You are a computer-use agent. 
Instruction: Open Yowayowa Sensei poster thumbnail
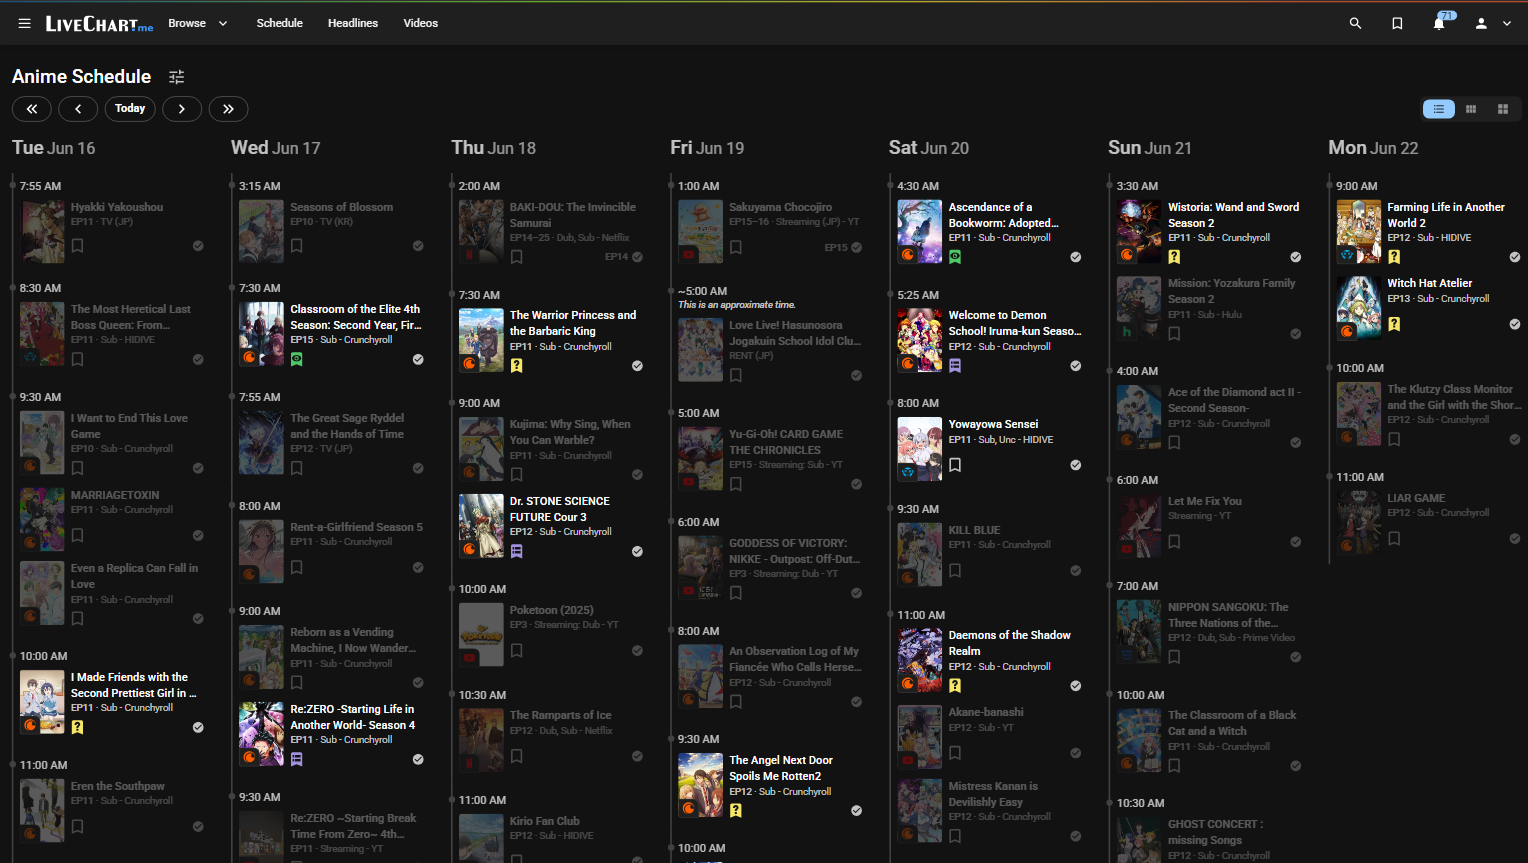(x=920, y=449)
